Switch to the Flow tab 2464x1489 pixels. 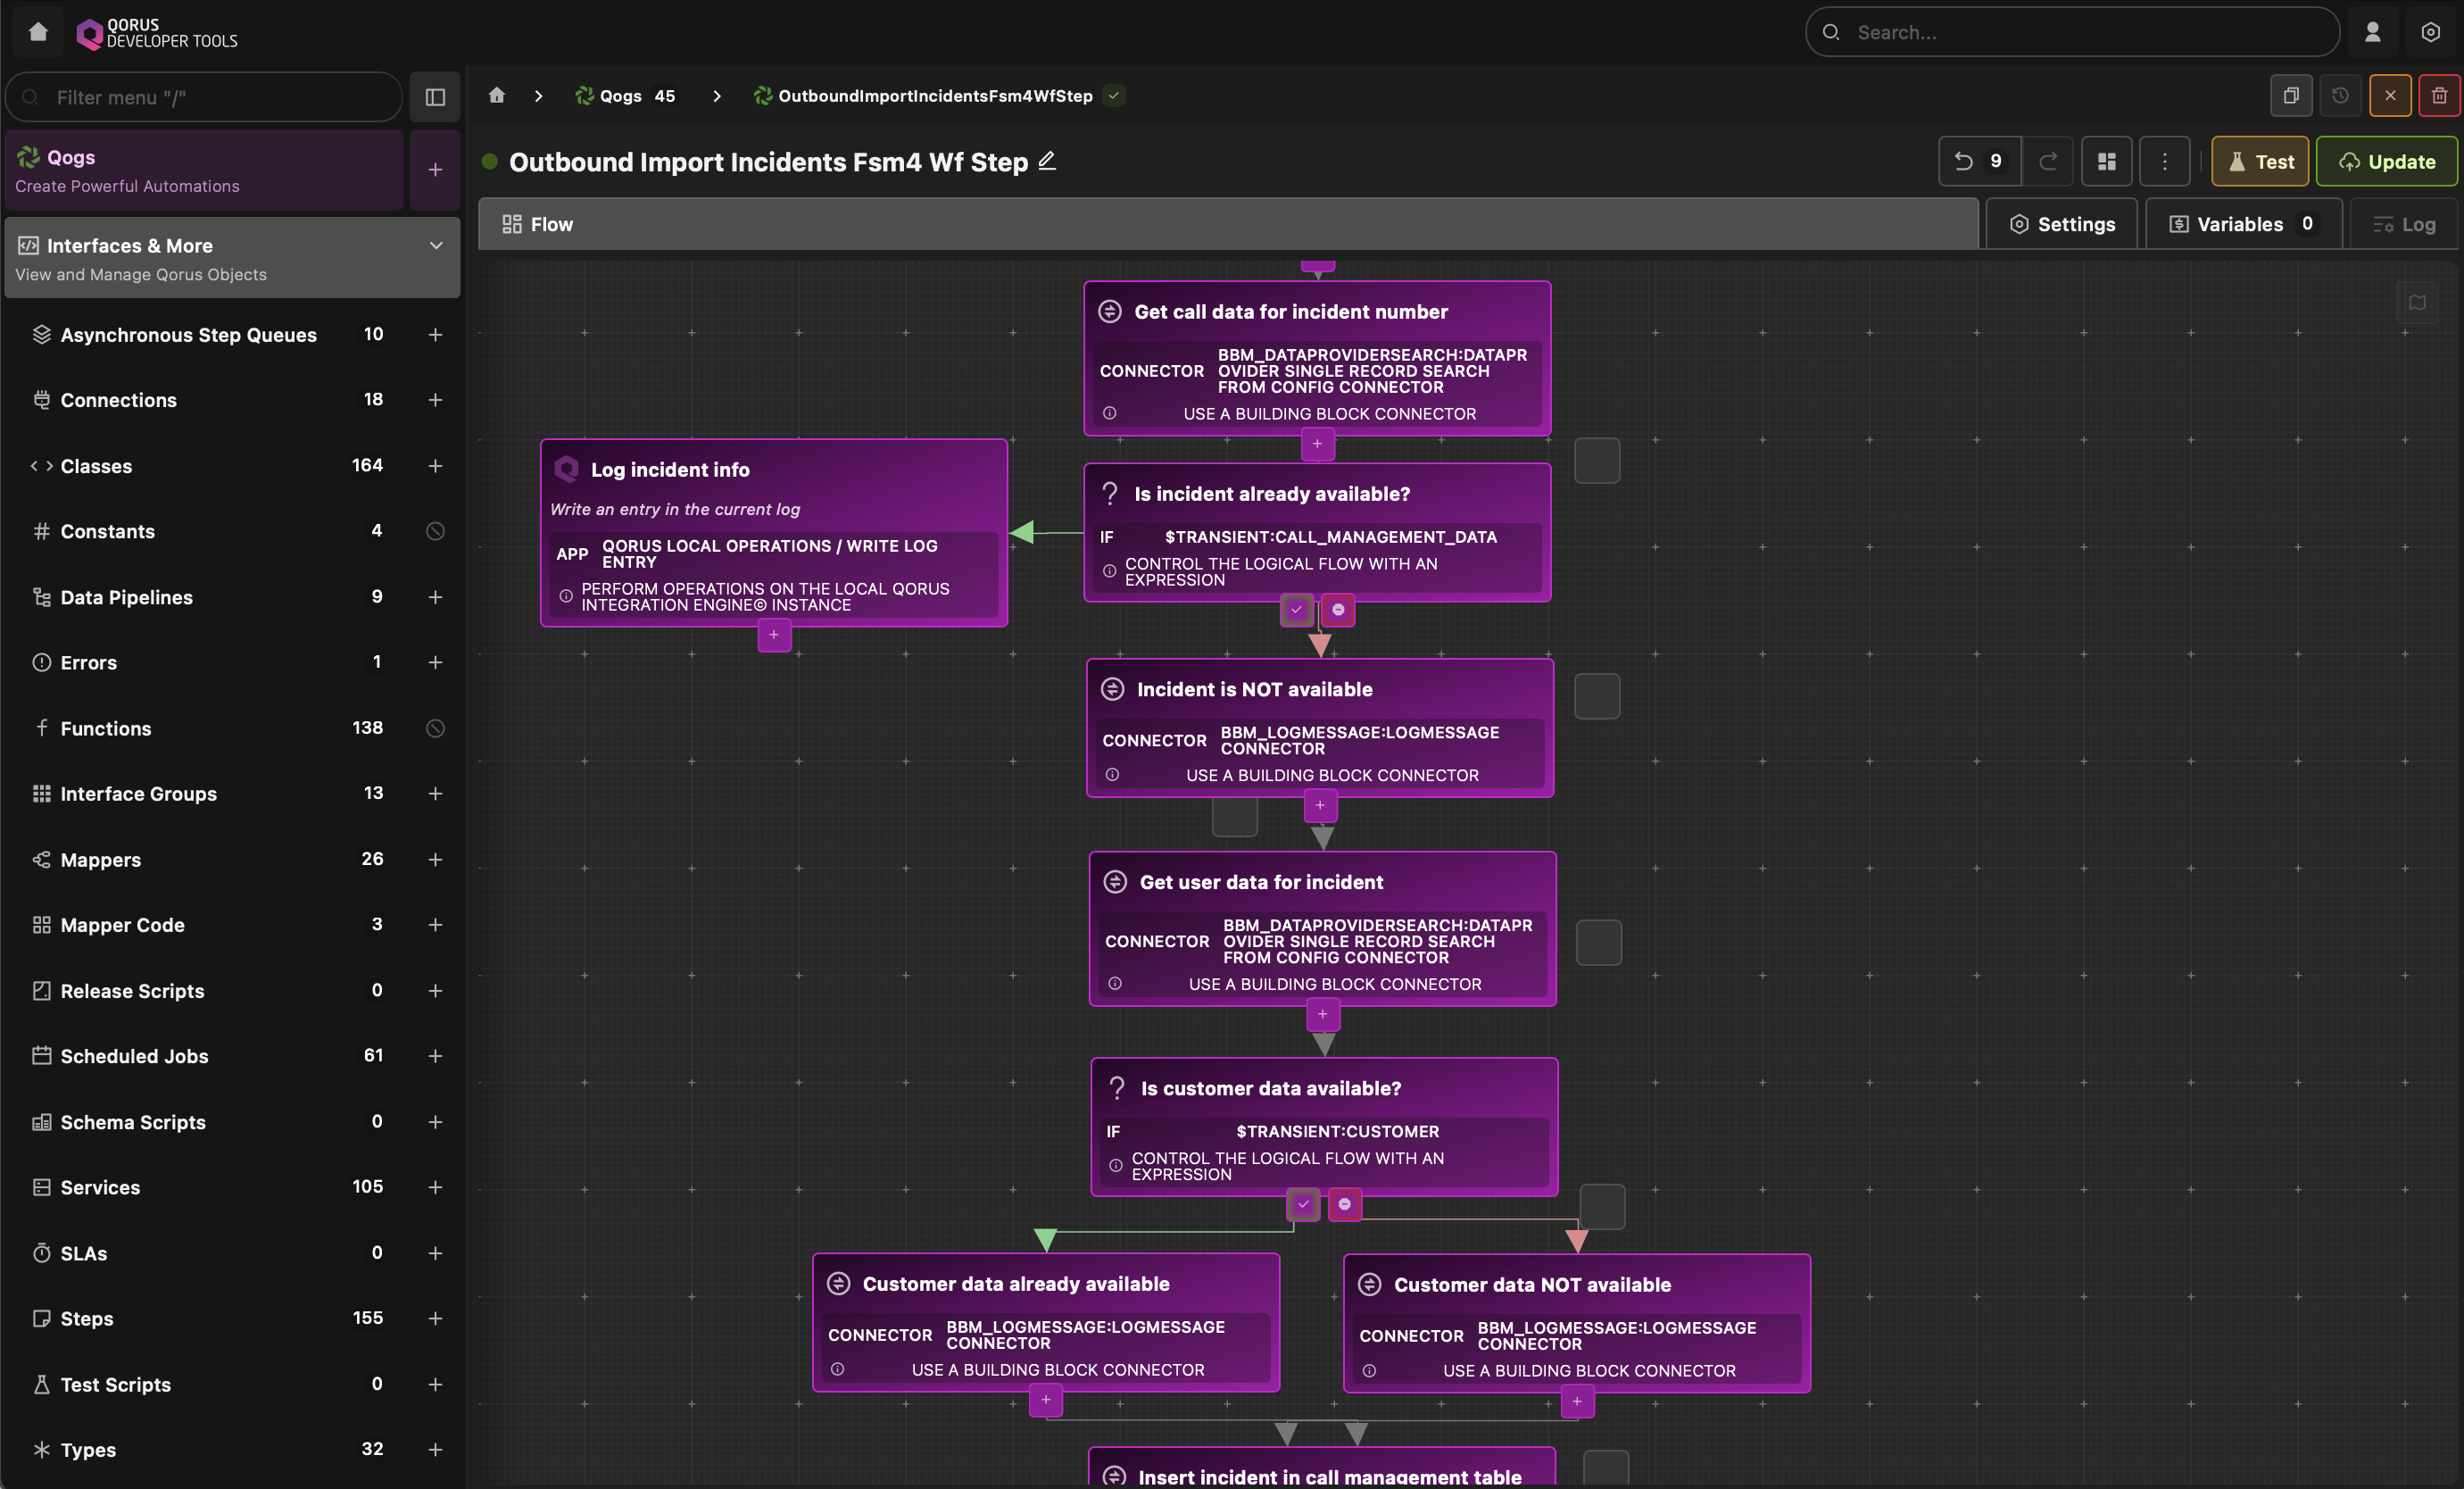[x=1227, y=224]
